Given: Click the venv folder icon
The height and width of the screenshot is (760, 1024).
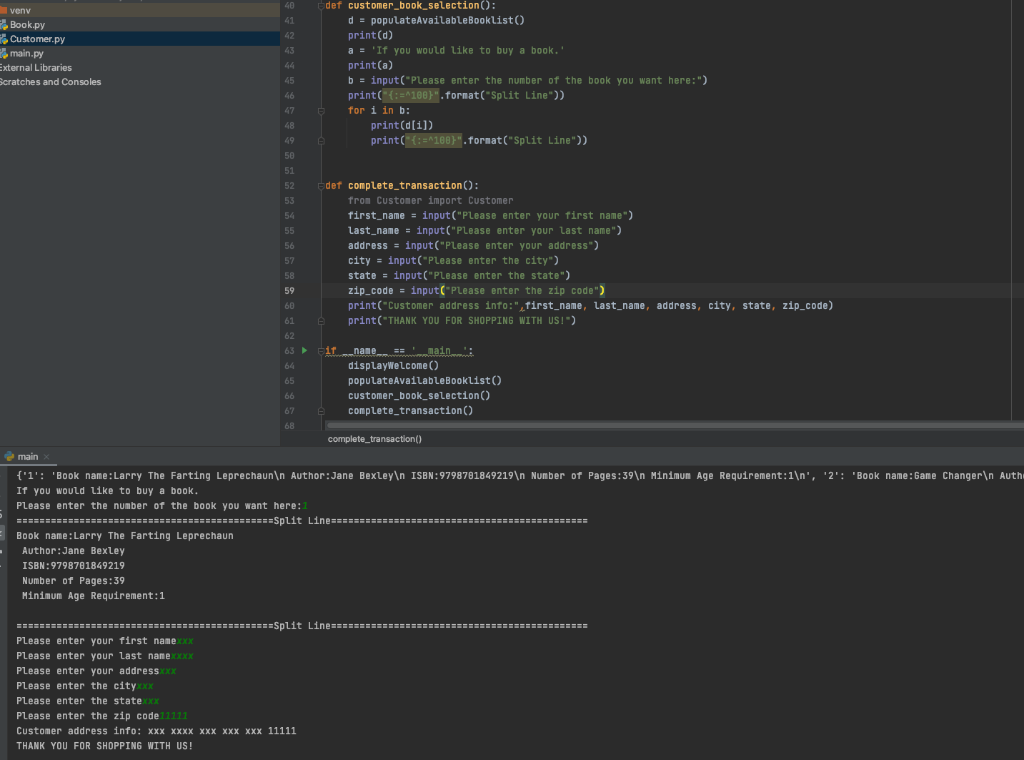Looking at the screenshot, I should [x=4, y=10].
